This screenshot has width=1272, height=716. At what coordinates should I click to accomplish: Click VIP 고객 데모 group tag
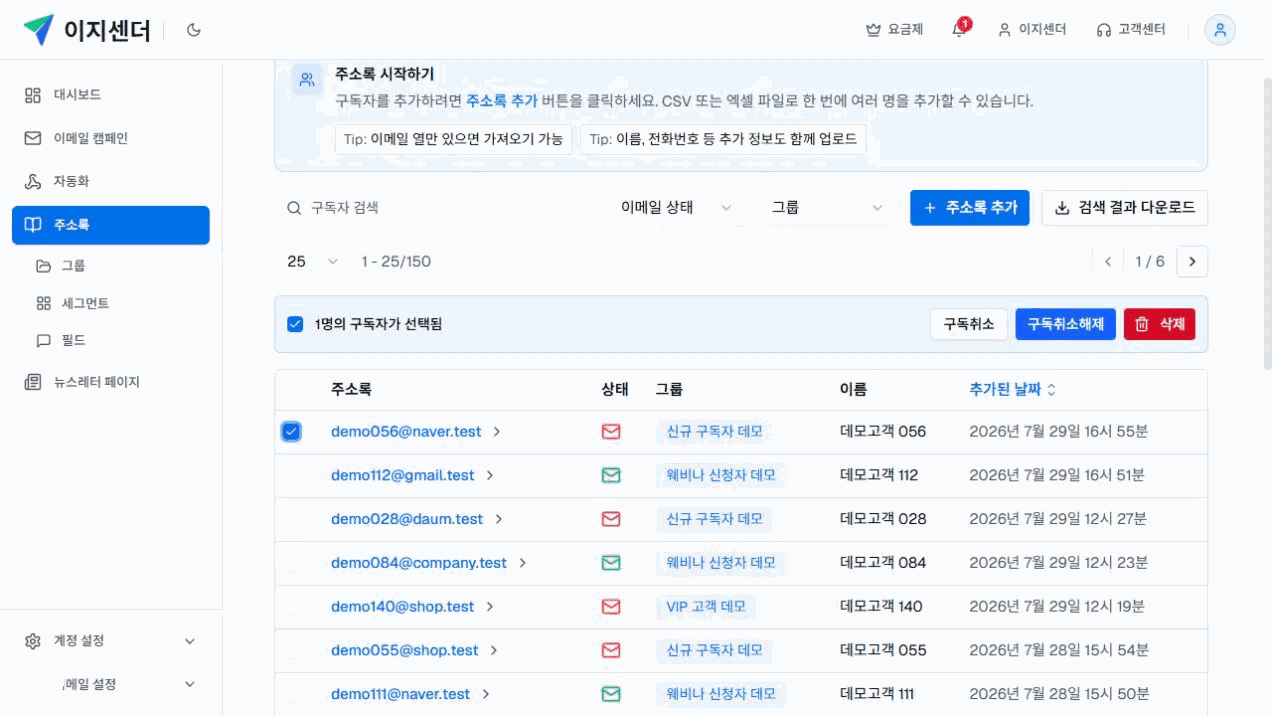pyautogui.click(x=706, y=606)
